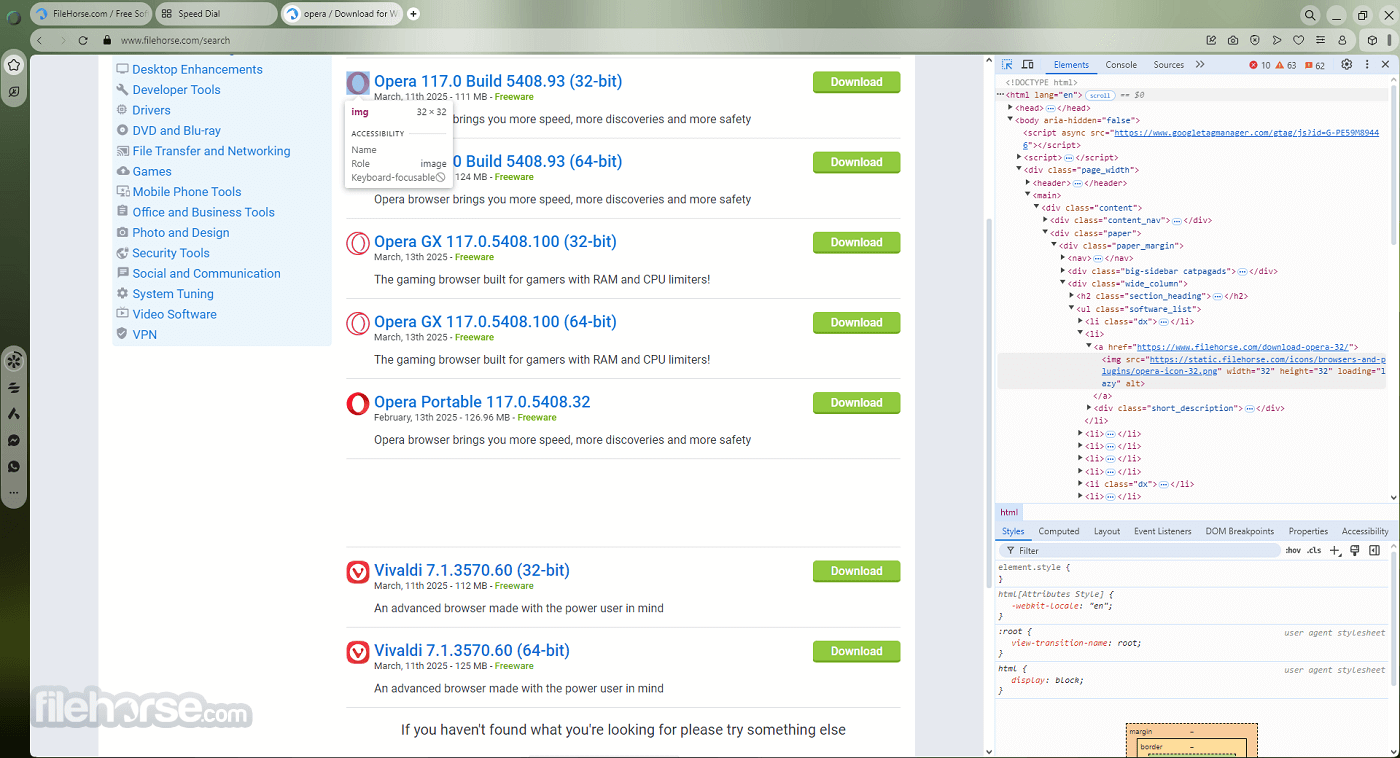Reload the page with the refresh icon

[85, 40]
